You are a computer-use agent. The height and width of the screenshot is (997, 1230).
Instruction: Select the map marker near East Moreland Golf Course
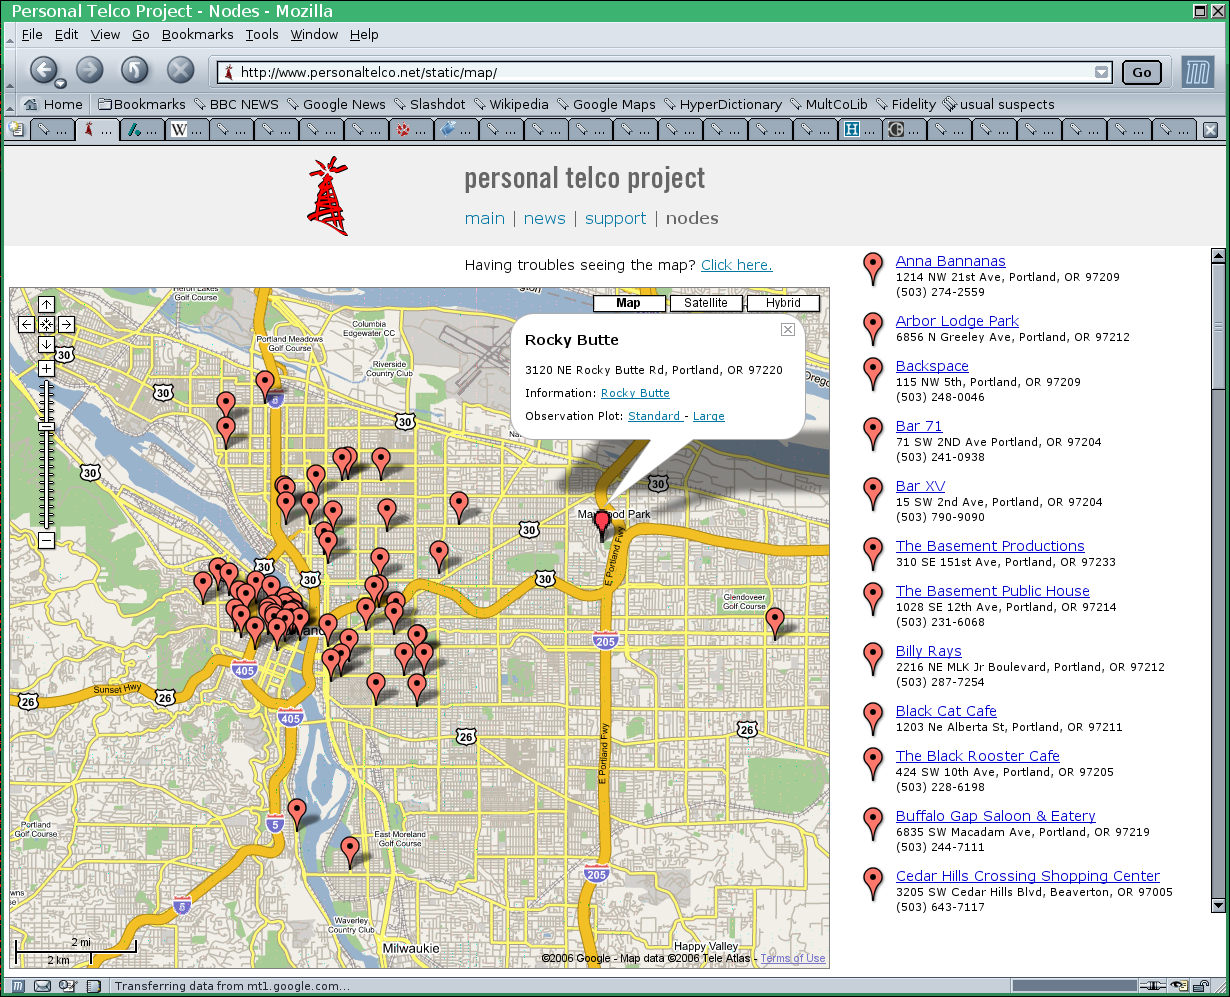click(x=349, y=851)
